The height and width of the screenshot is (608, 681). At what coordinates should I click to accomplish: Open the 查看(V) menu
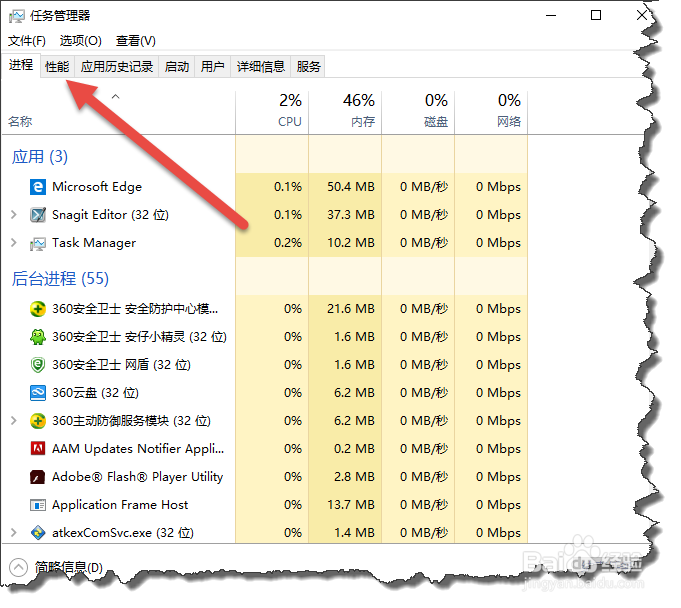[x=136, y=41]
